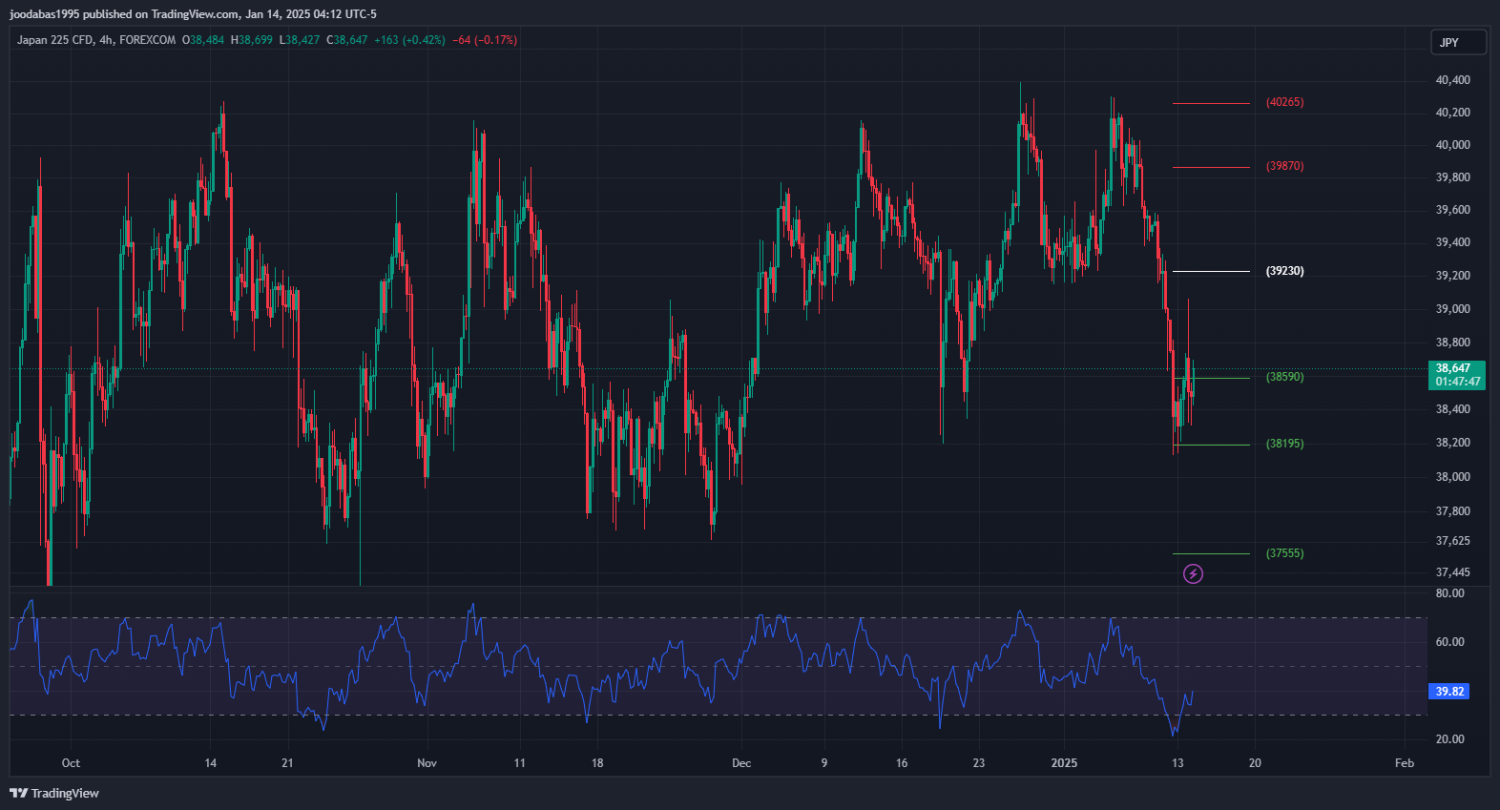This screenshot has height=810, width=1500.
Task: Select the green (38590) support level label
Action: point(1285,377)
